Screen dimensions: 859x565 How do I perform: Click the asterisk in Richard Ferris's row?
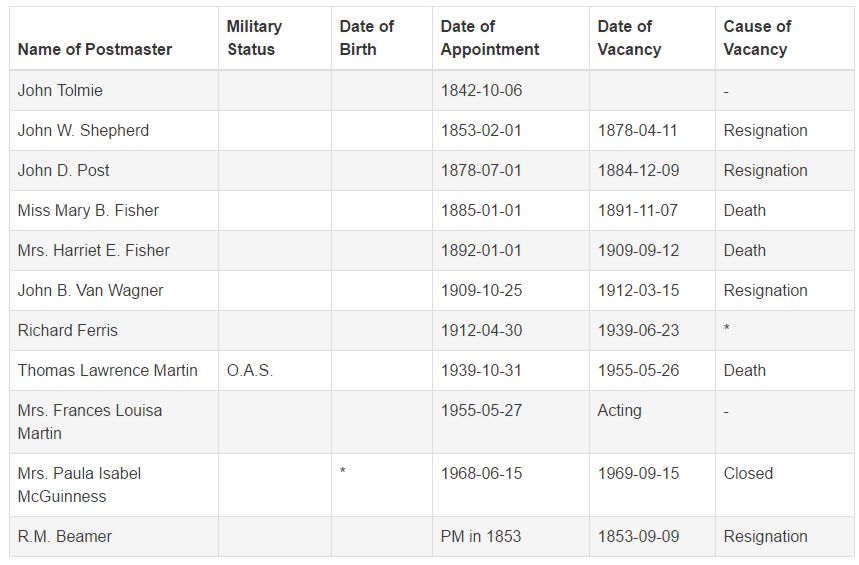point(726,329)
